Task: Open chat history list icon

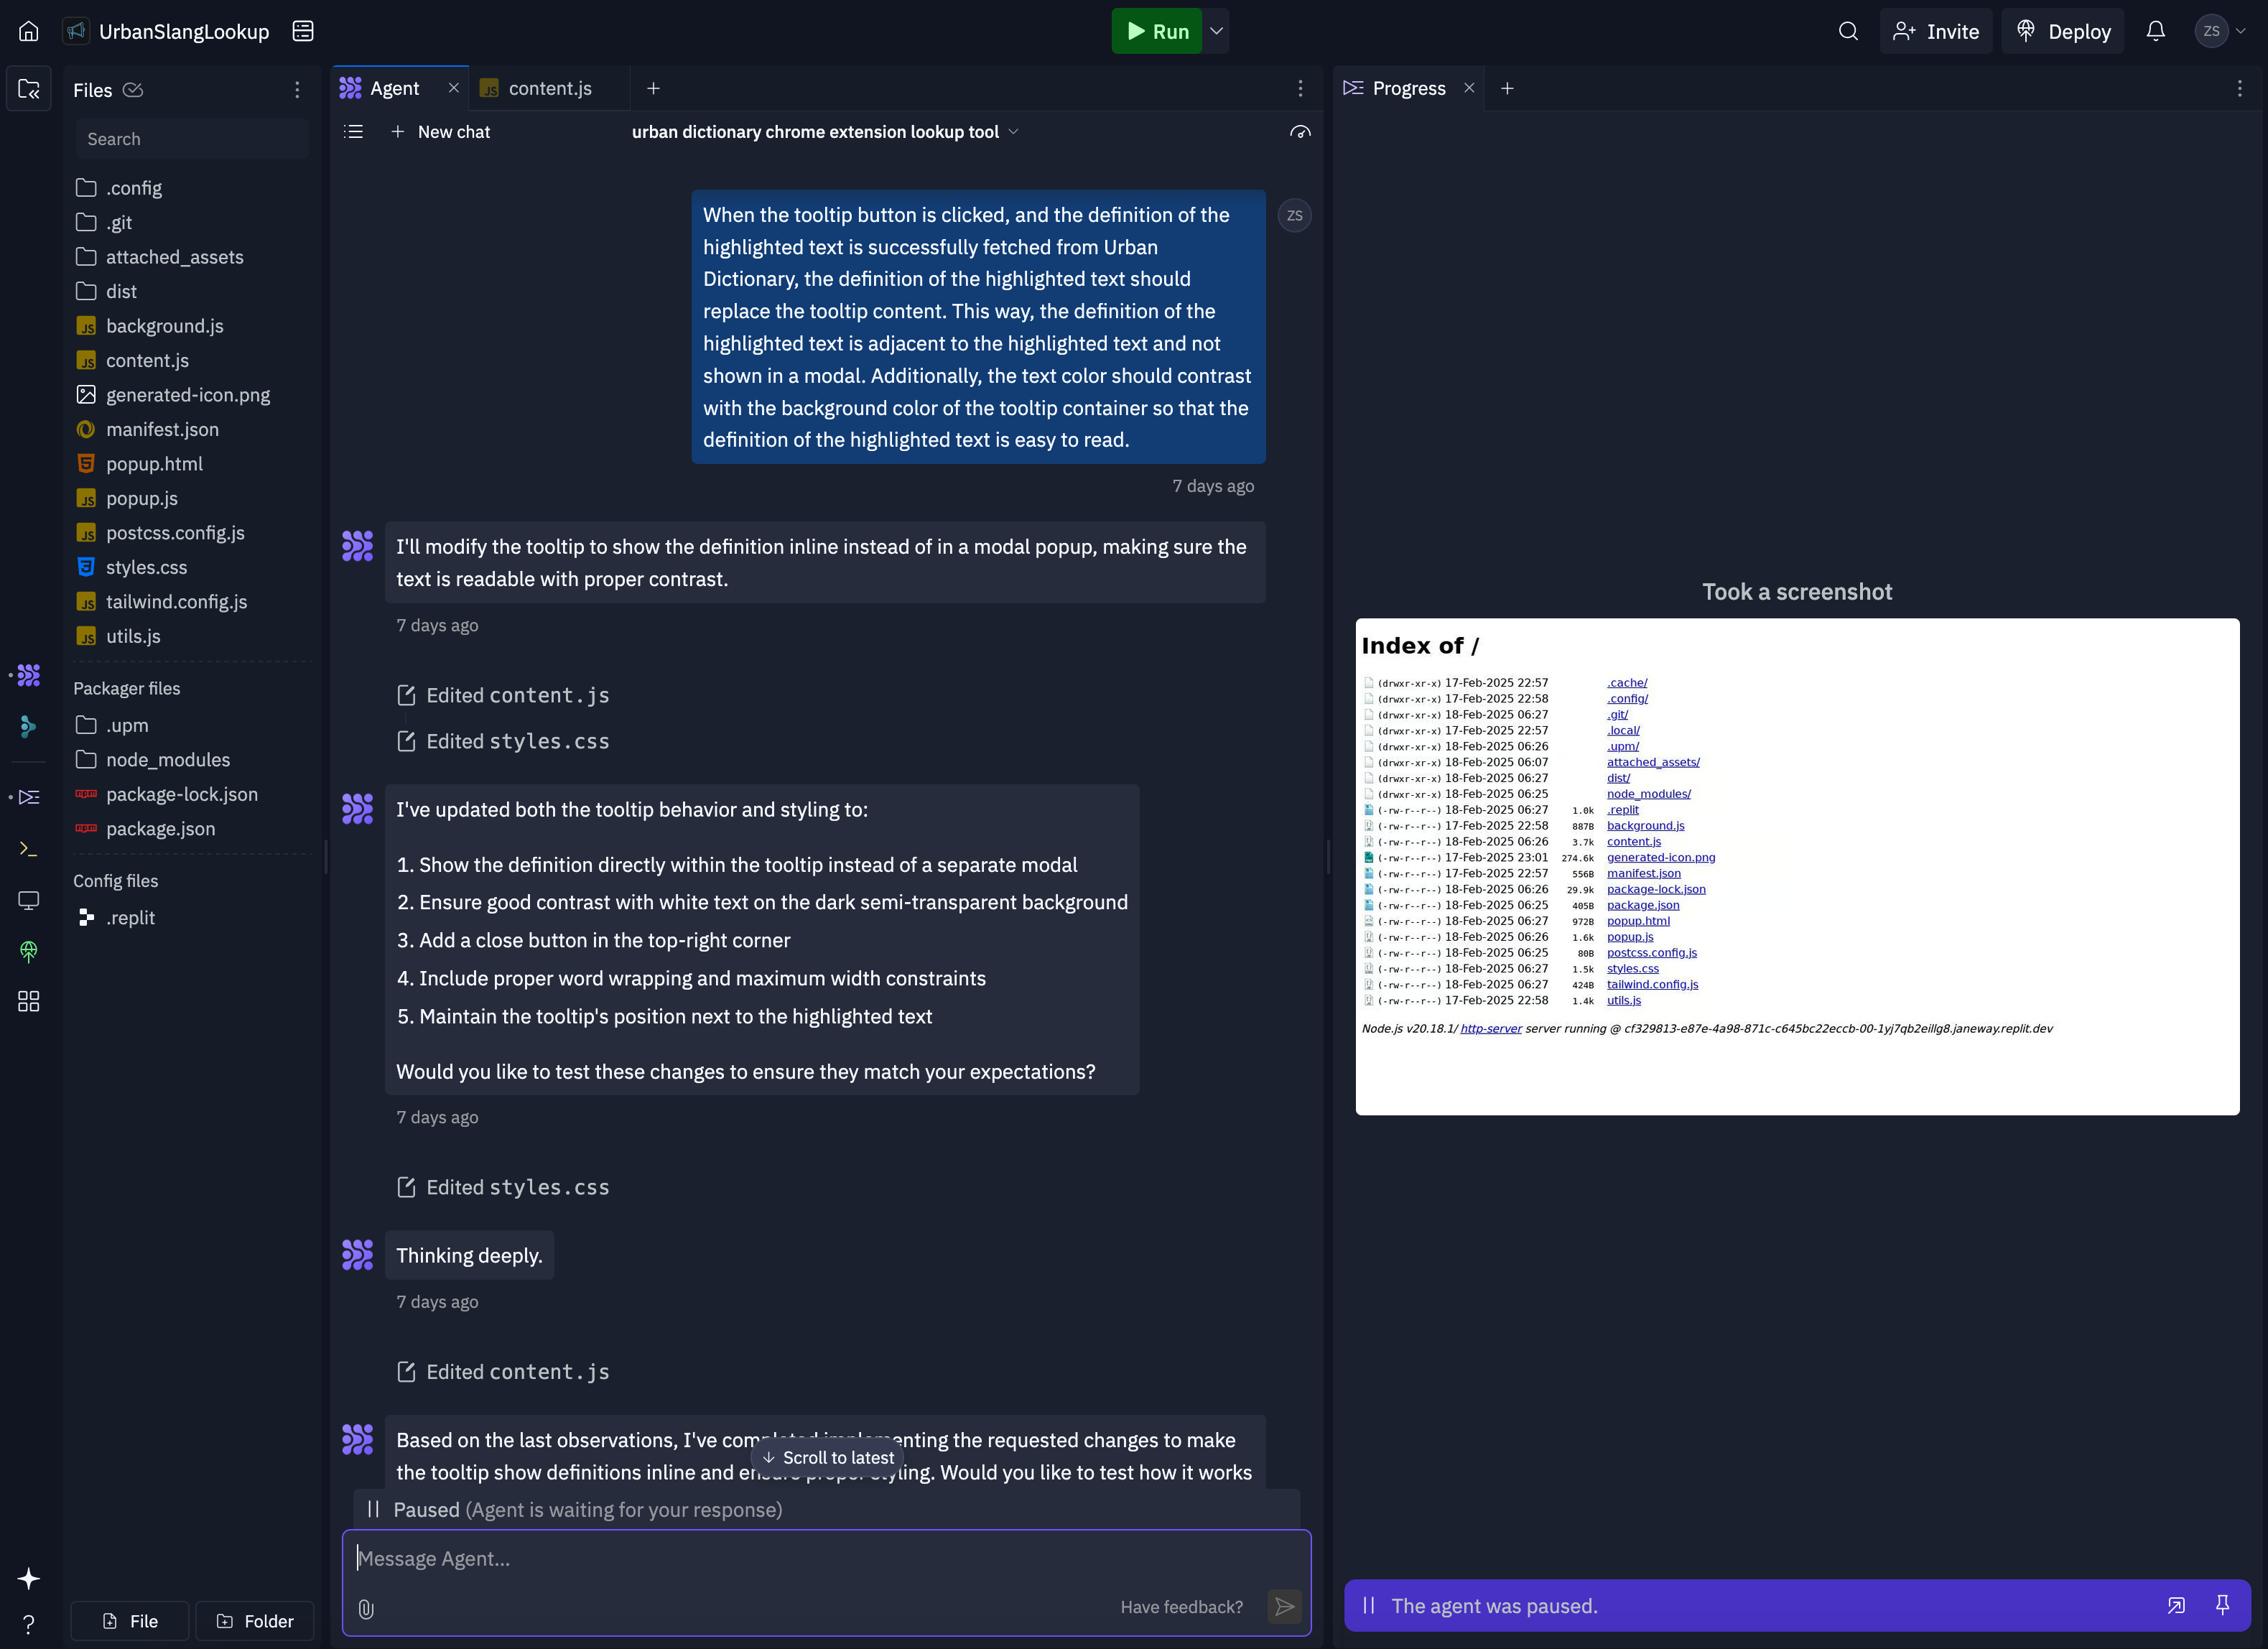Action: pyautogui.click(x=353, y=132)
